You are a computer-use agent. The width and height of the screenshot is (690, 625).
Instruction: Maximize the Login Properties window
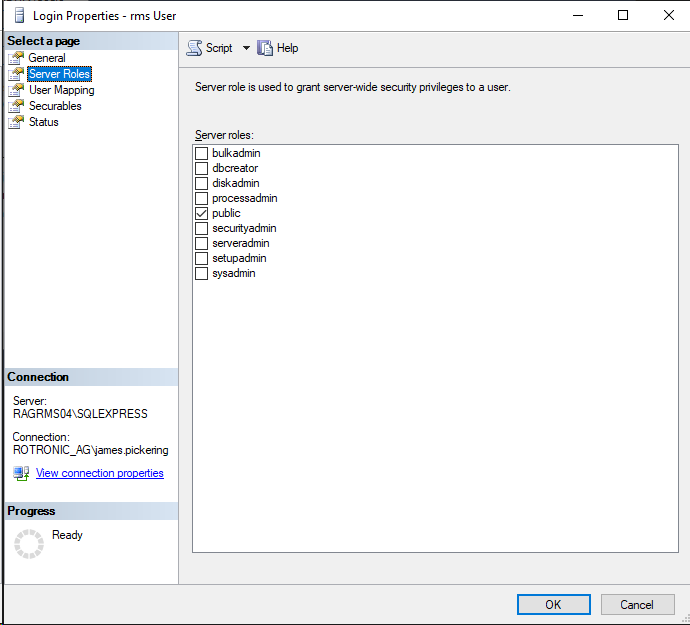click(623, 15)
